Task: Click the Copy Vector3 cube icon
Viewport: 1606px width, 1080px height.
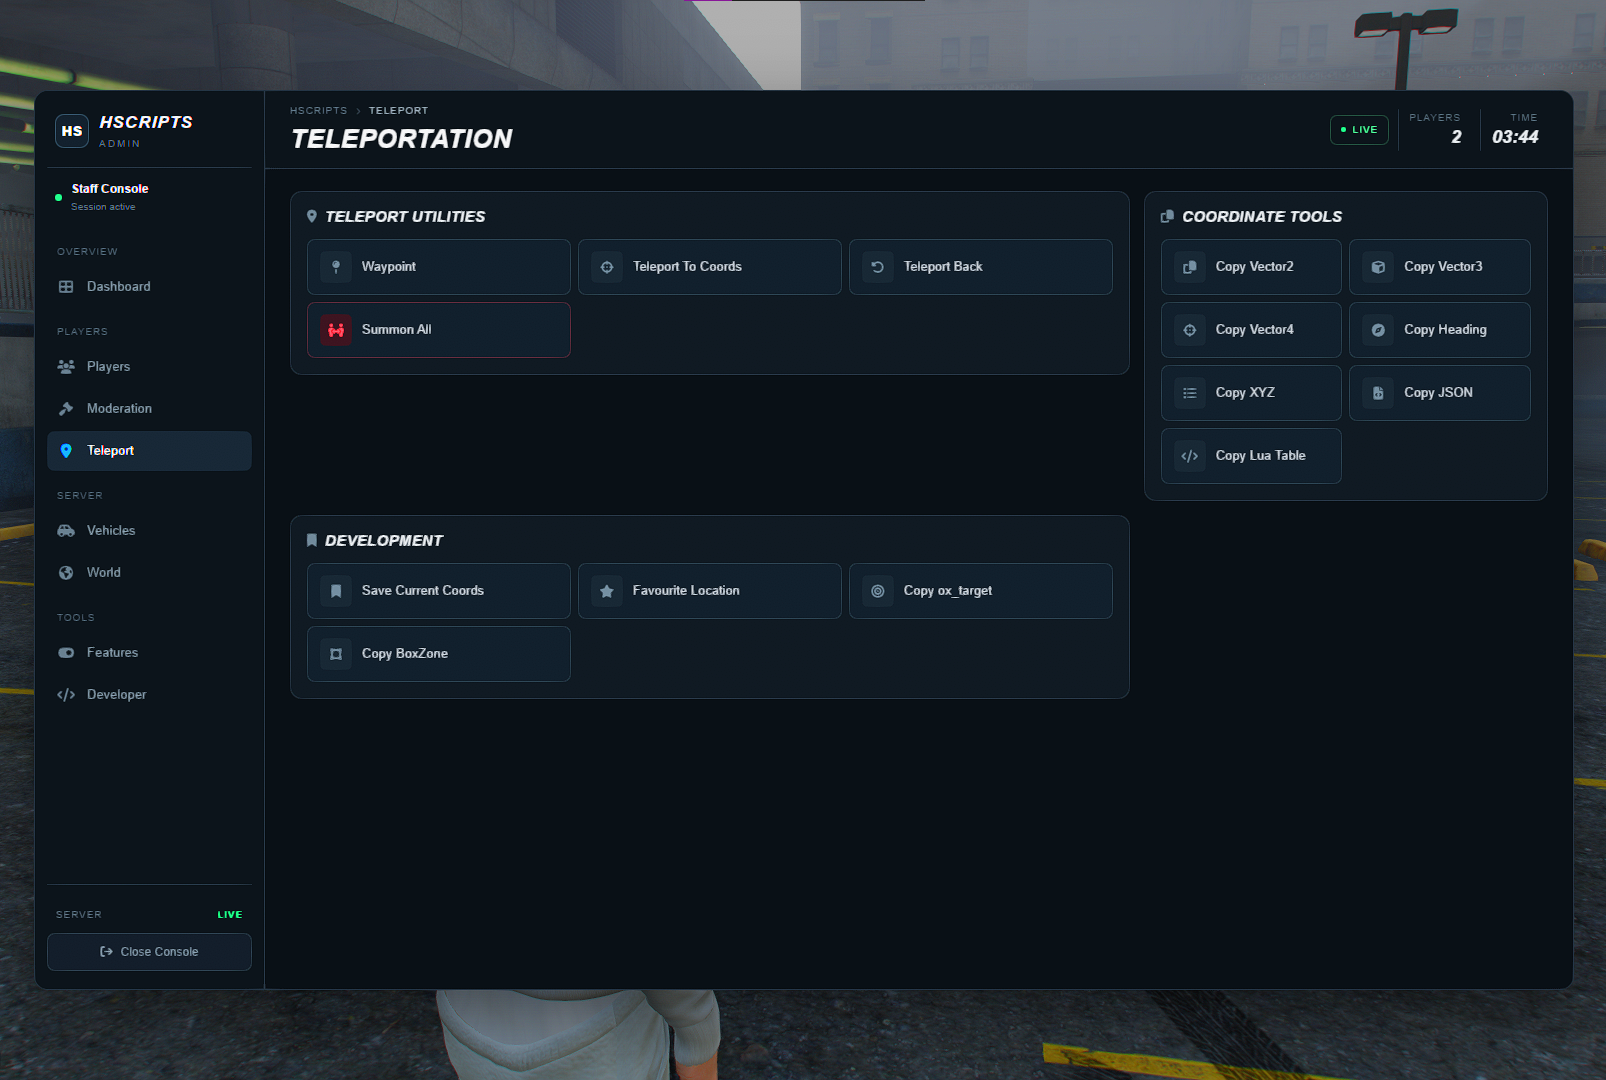Action: (x=1378, y=267)
